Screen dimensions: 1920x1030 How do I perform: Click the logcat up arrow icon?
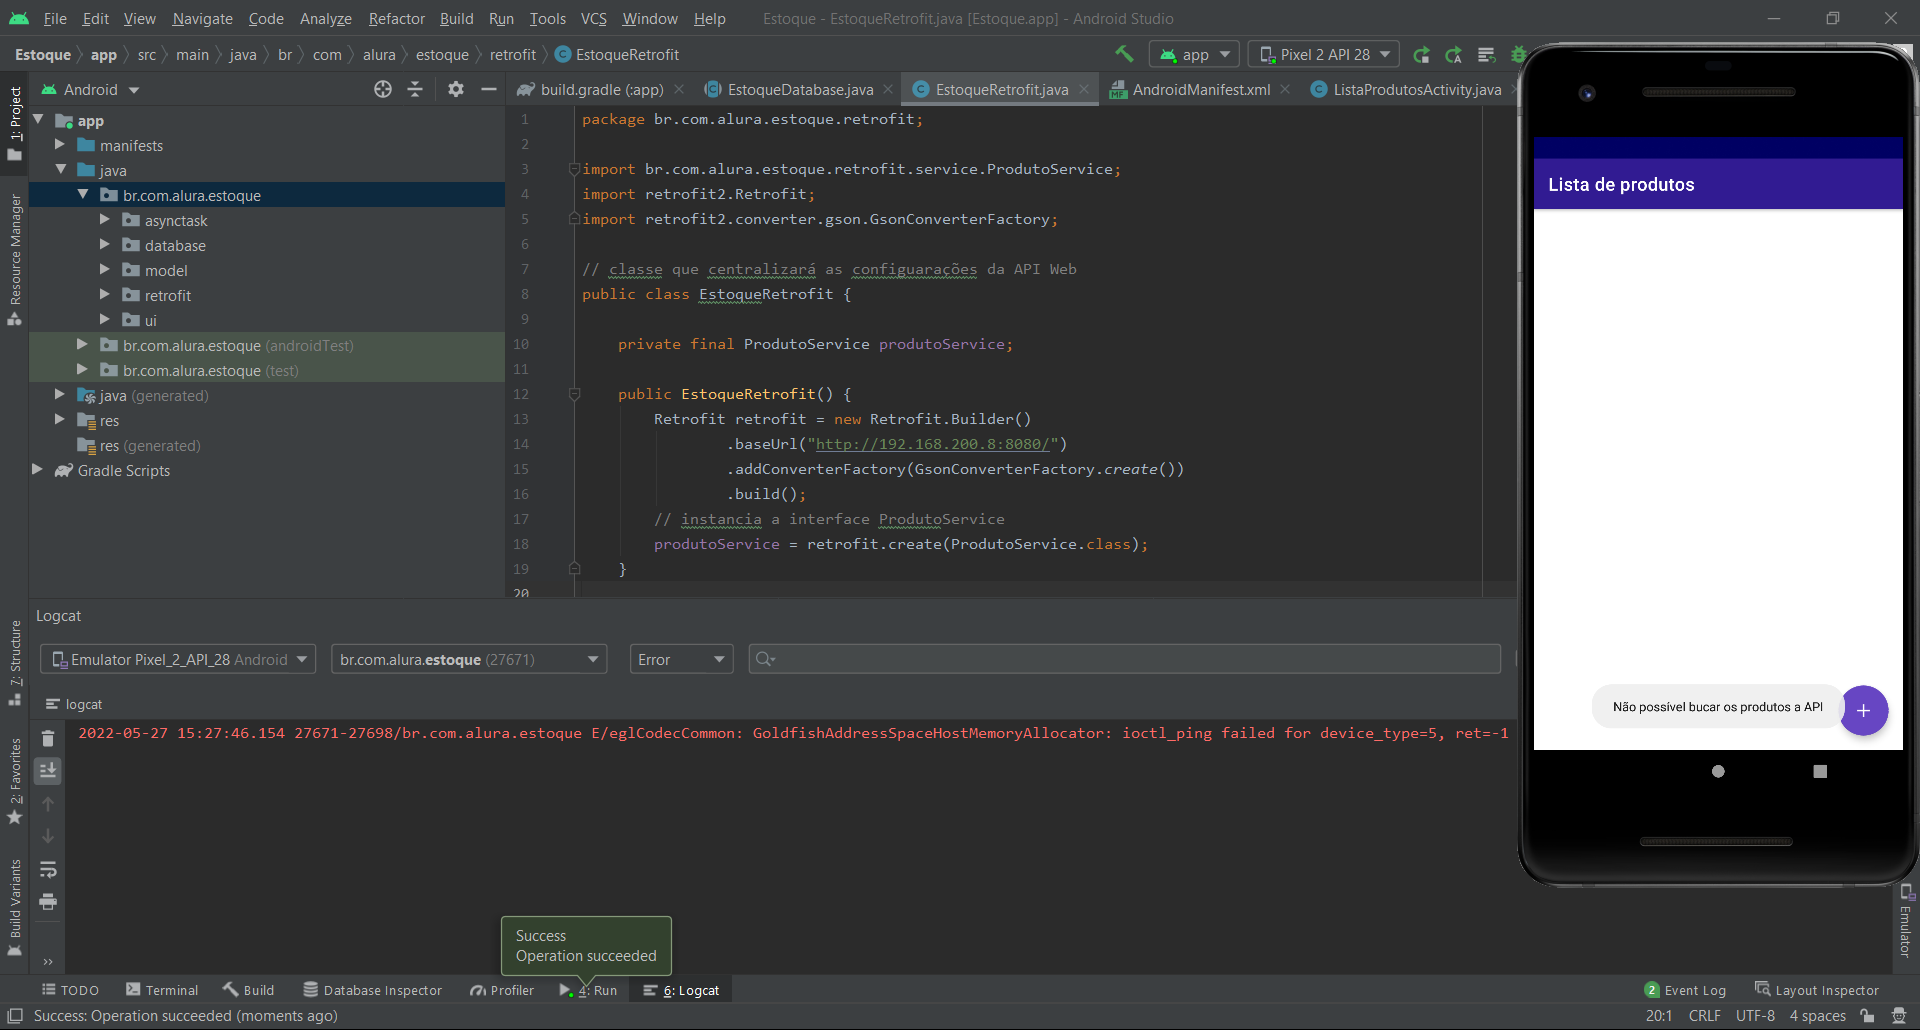click(x=48, y=804)
